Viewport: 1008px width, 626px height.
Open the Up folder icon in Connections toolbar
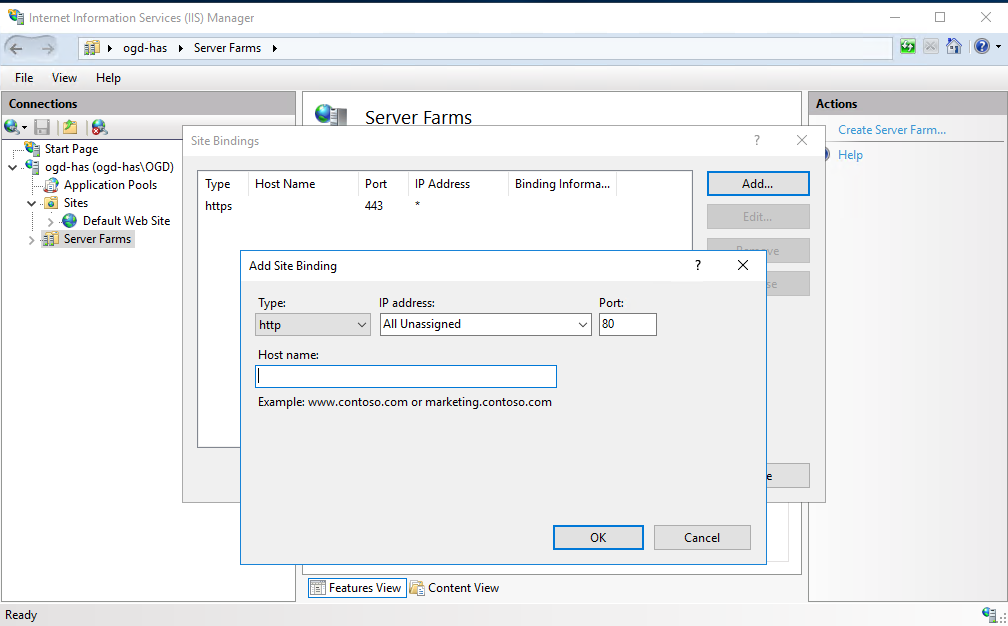coord(68,127)
